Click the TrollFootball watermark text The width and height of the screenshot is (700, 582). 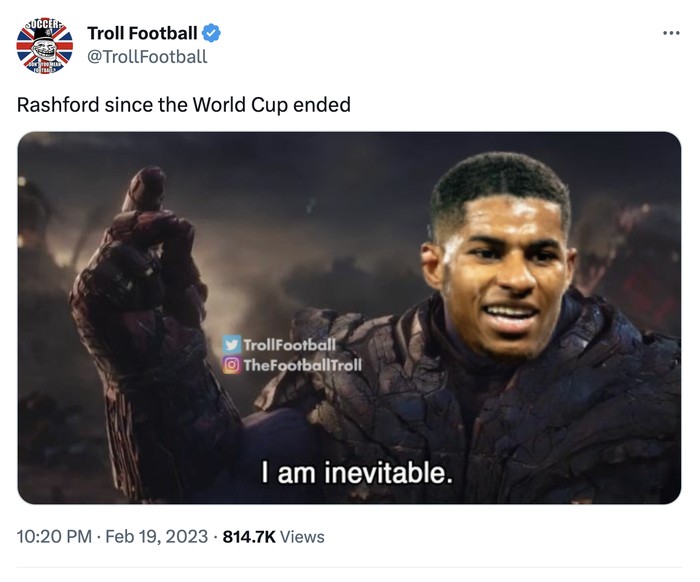(x=290, y=346)
